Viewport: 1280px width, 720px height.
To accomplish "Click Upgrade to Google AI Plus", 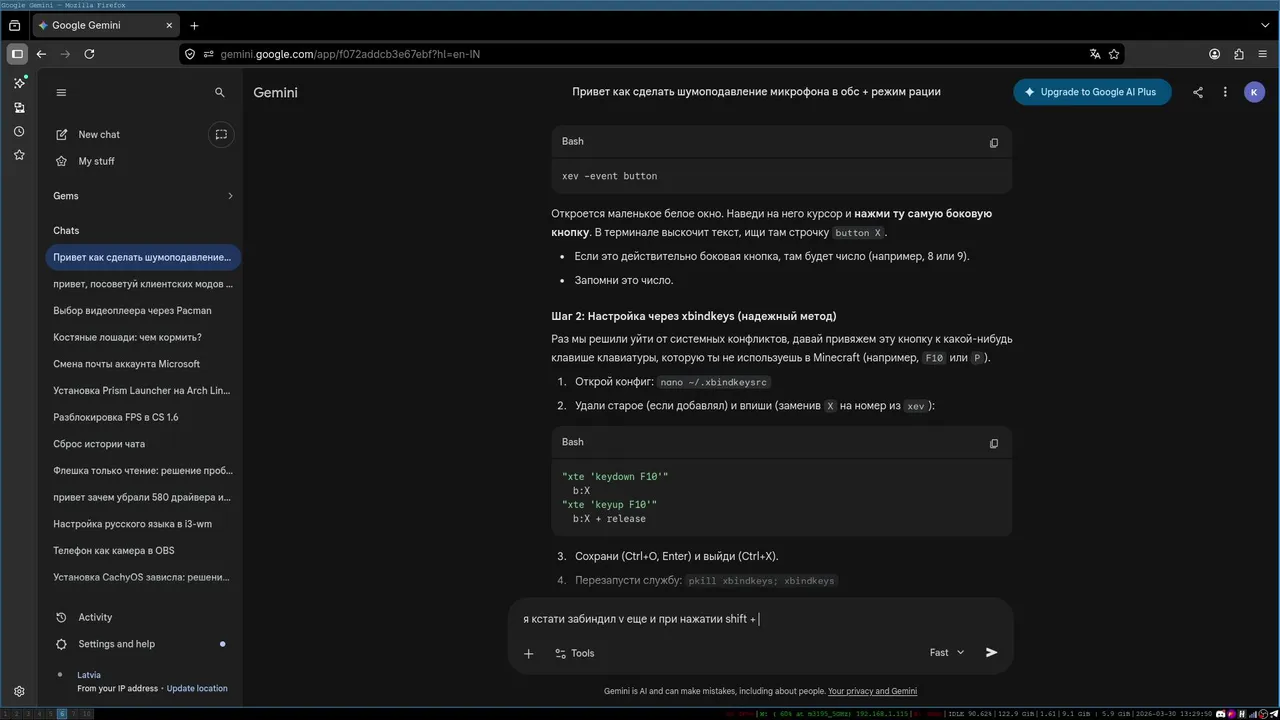I will [1092, 92].
